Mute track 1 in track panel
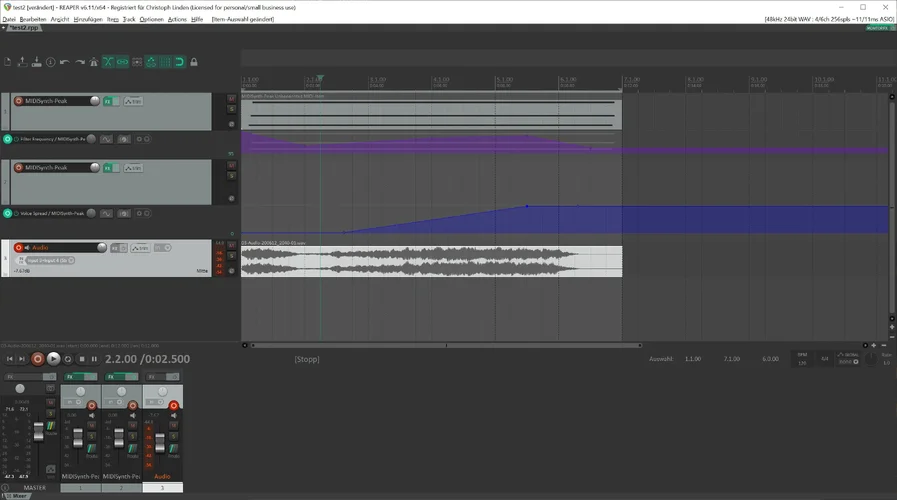The image size is (897, 500). pyautogui.click(x=232, y=98)
